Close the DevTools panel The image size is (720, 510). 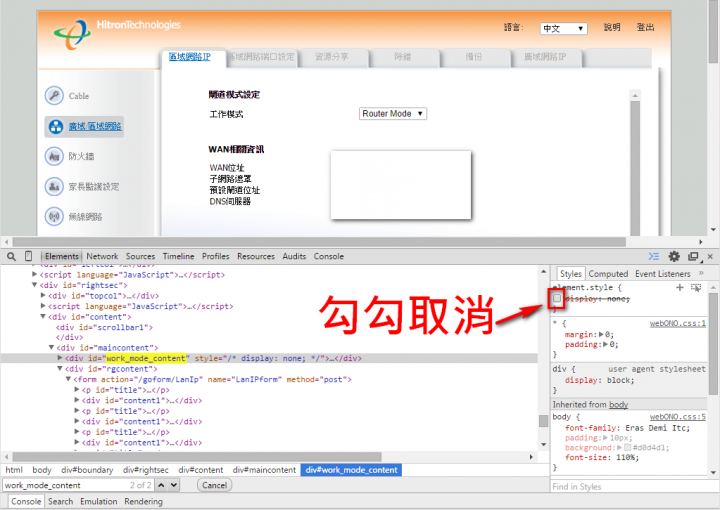click(x=710, y=256)
